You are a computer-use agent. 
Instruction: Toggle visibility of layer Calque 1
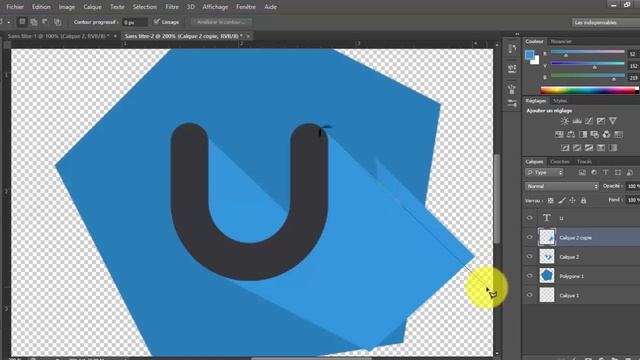(529, 295)
